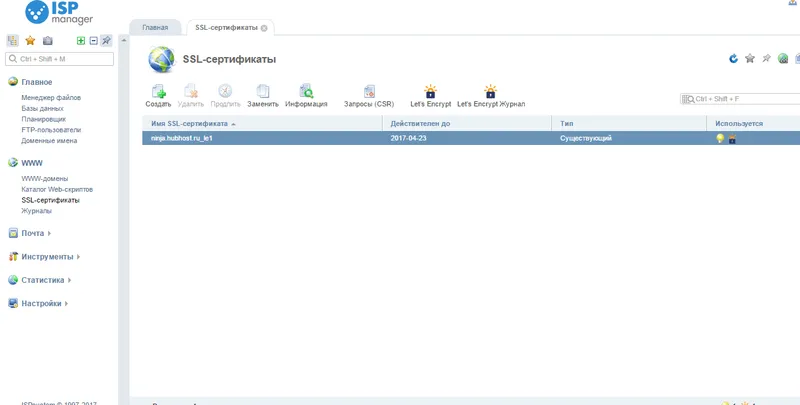Sort by Имя SSL-сертификата column
The image size is (800, 405).
coord(262,123)
